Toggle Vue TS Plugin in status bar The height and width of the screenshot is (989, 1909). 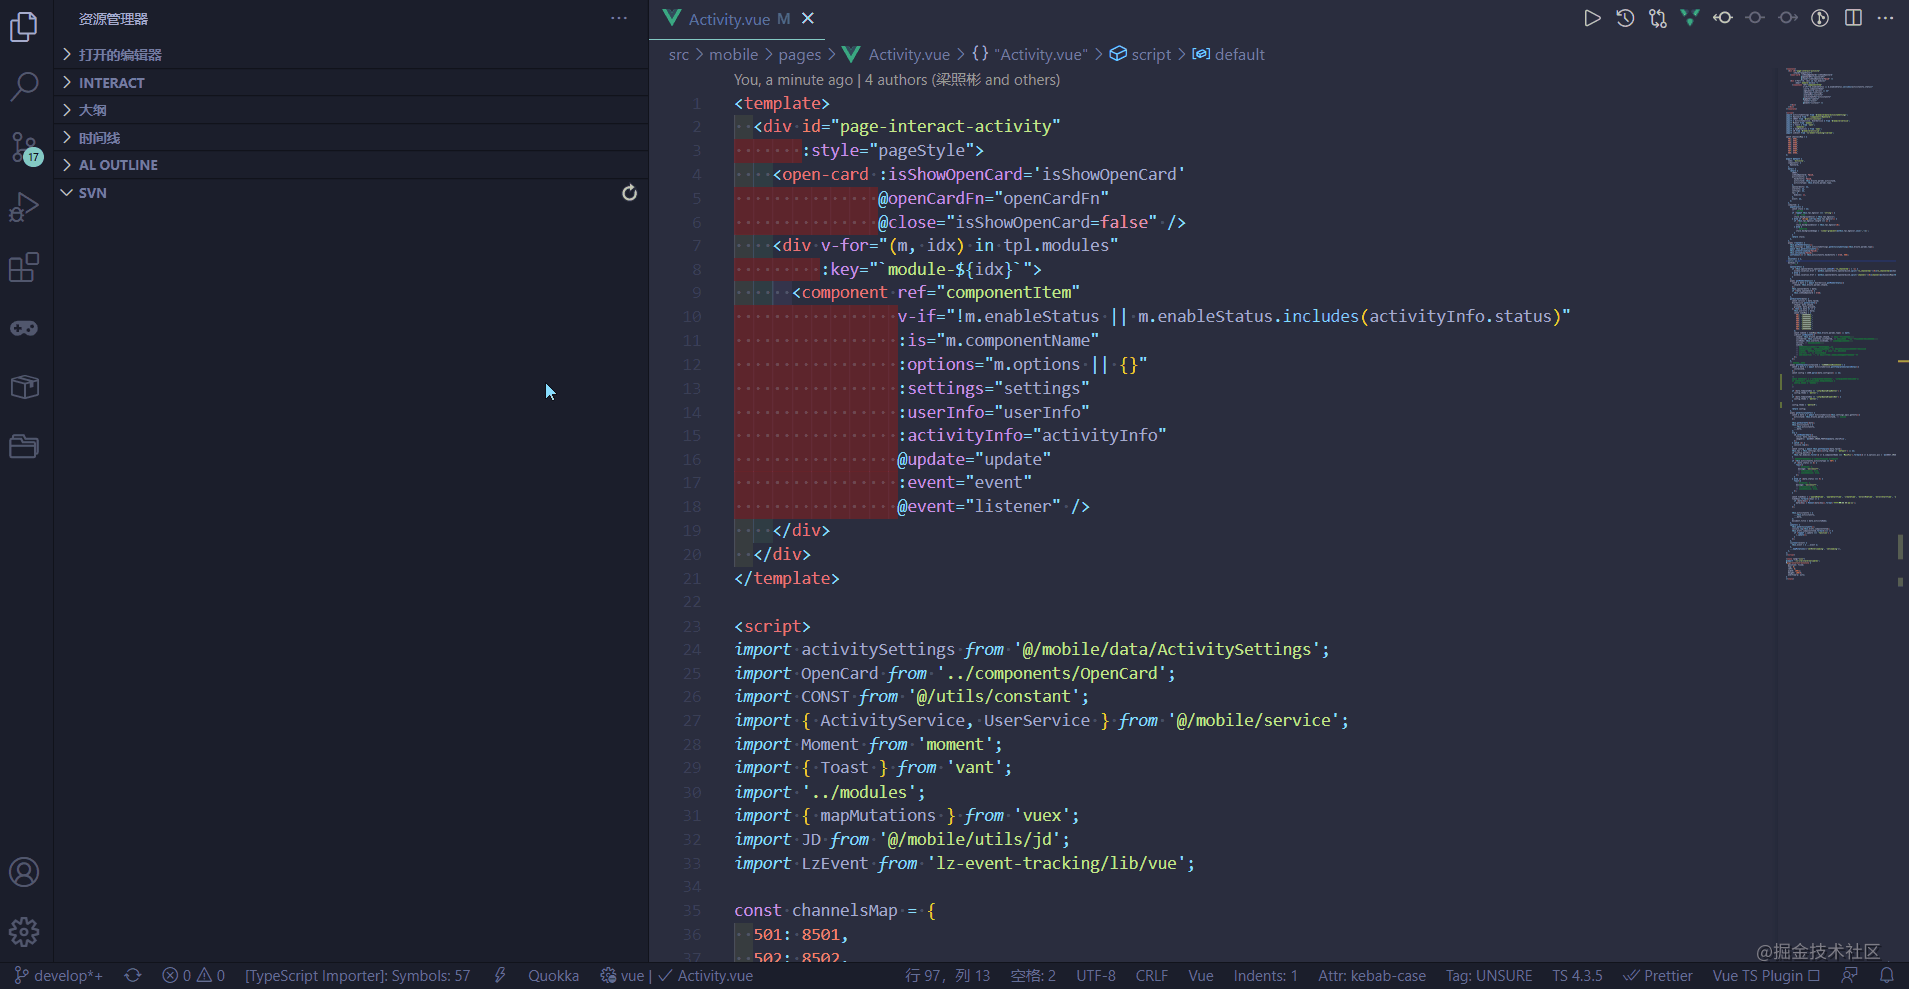pyautogui.click(x=1766, y=975)
